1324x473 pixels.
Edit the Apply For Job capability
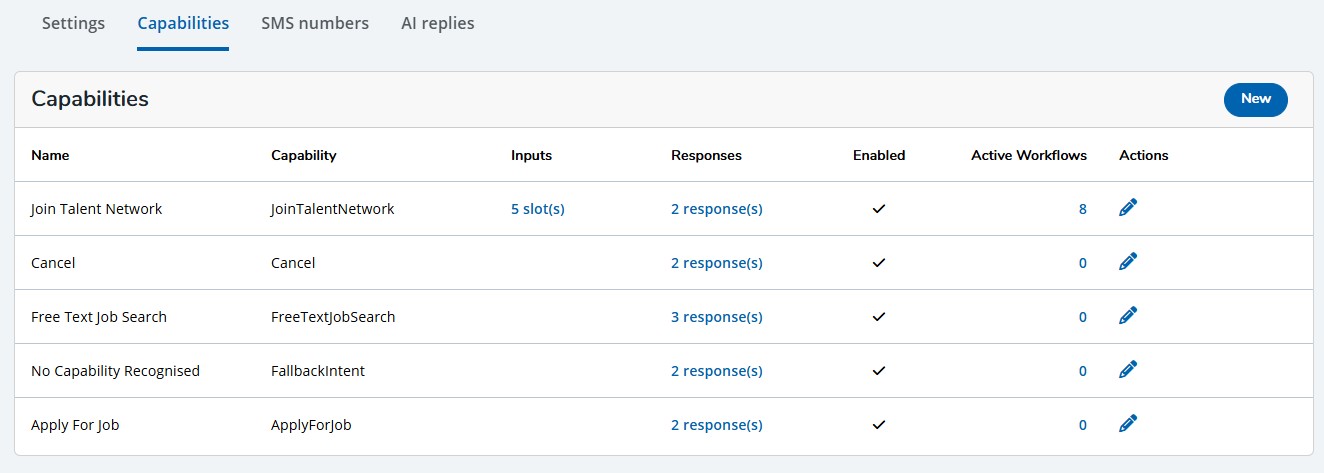(x=1128, y=424)
